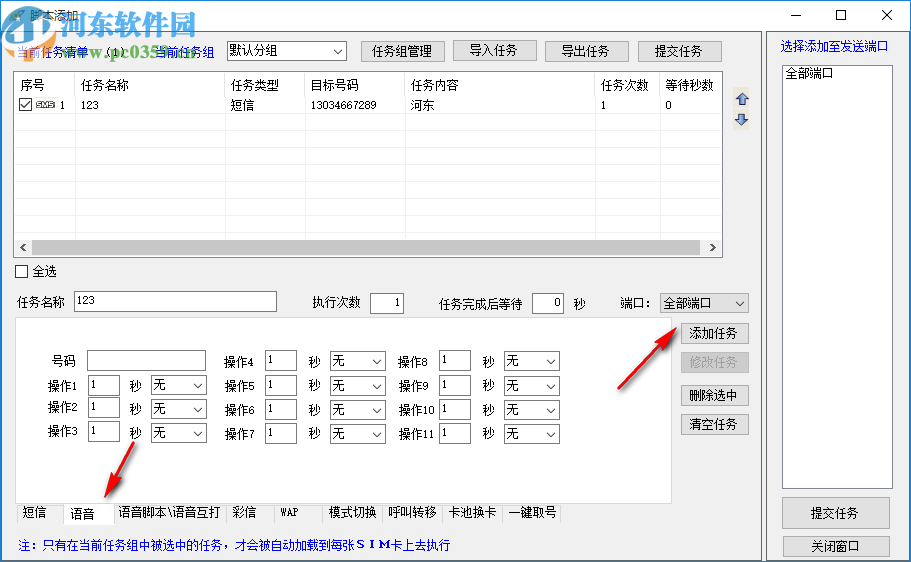This screenshot has width=911, height=562.
Task: Open the 操作5 action type dropdown
Action: point(357,386)
